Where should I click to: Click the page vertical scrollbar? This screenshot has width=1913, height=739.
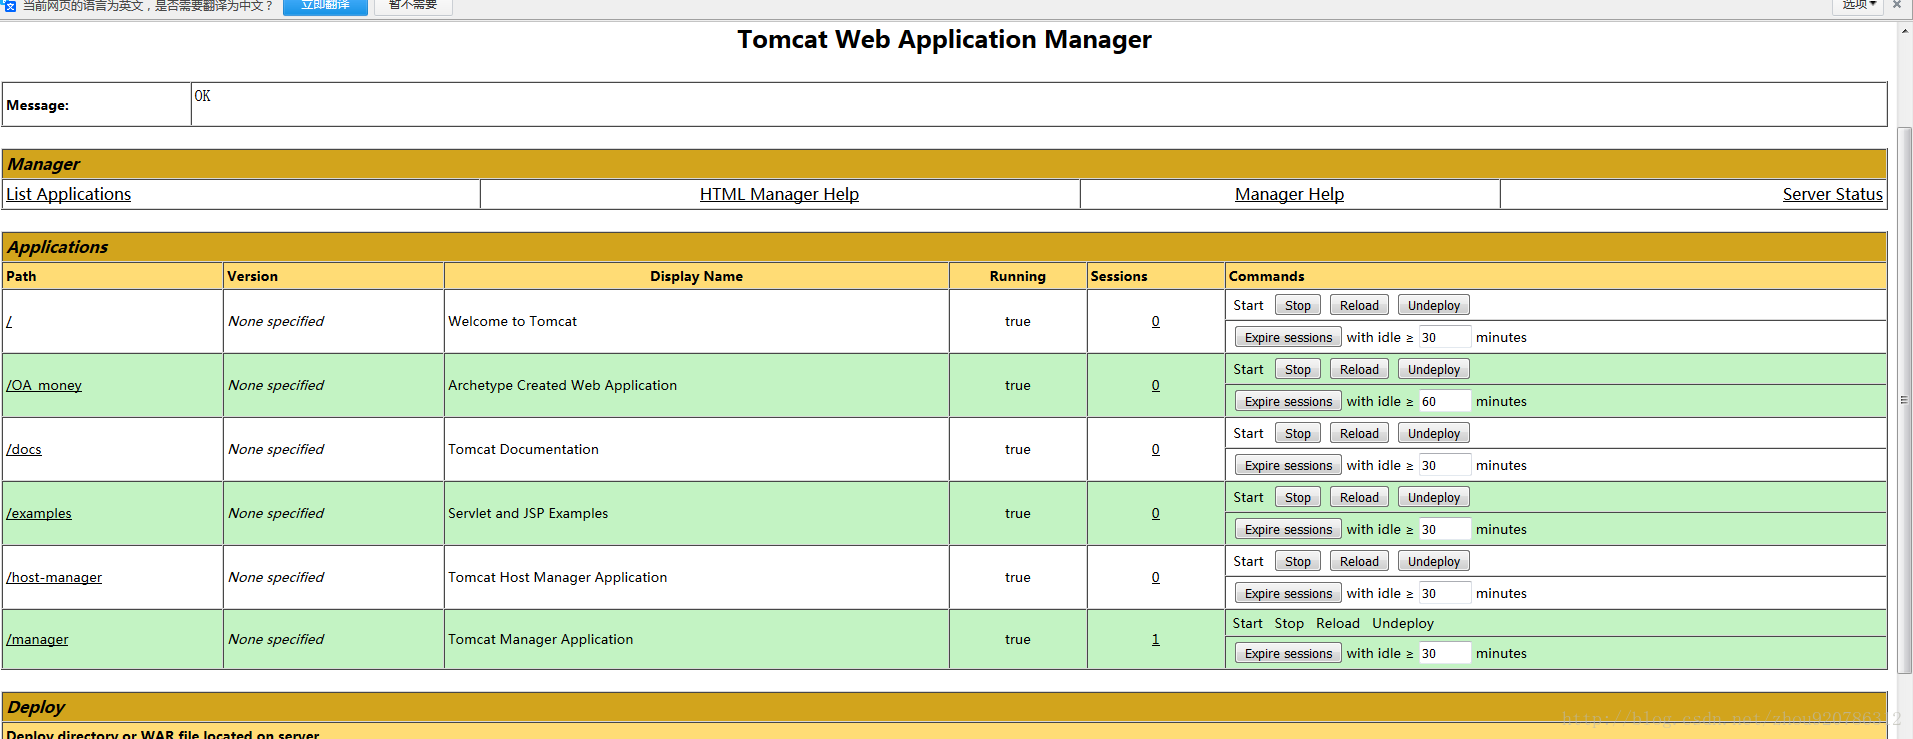[1904, 400]
